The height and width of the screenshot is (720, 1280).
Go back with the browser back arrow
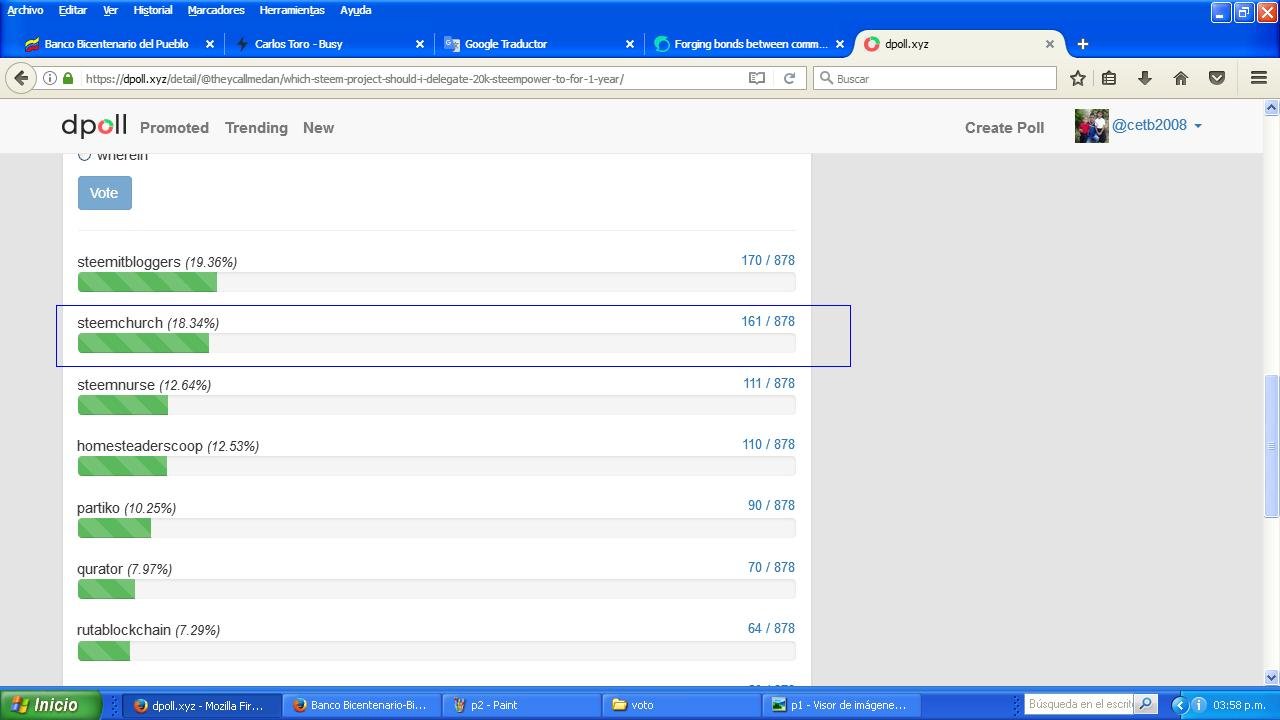click(x=21, y=78)
